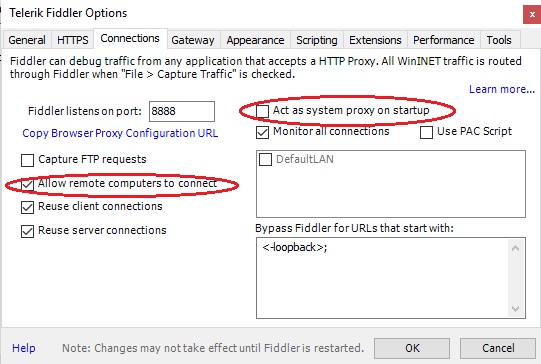Switch to the General tab
The image size is (541, 364).
coord(27,40)
